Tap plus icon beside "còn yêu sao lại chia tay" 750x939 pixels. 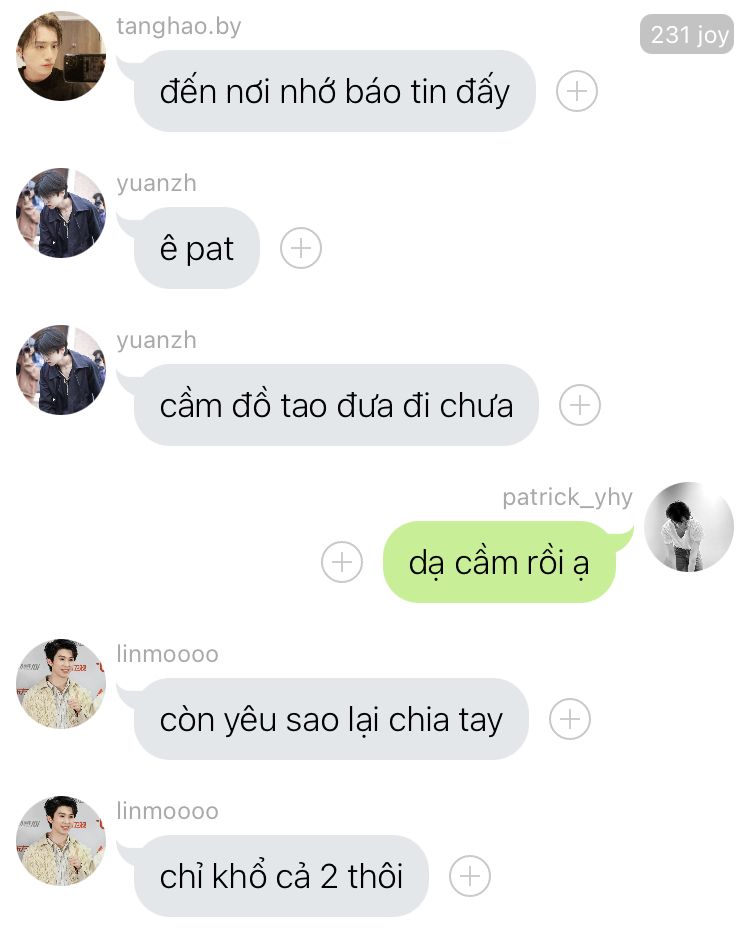pos(570,719)
